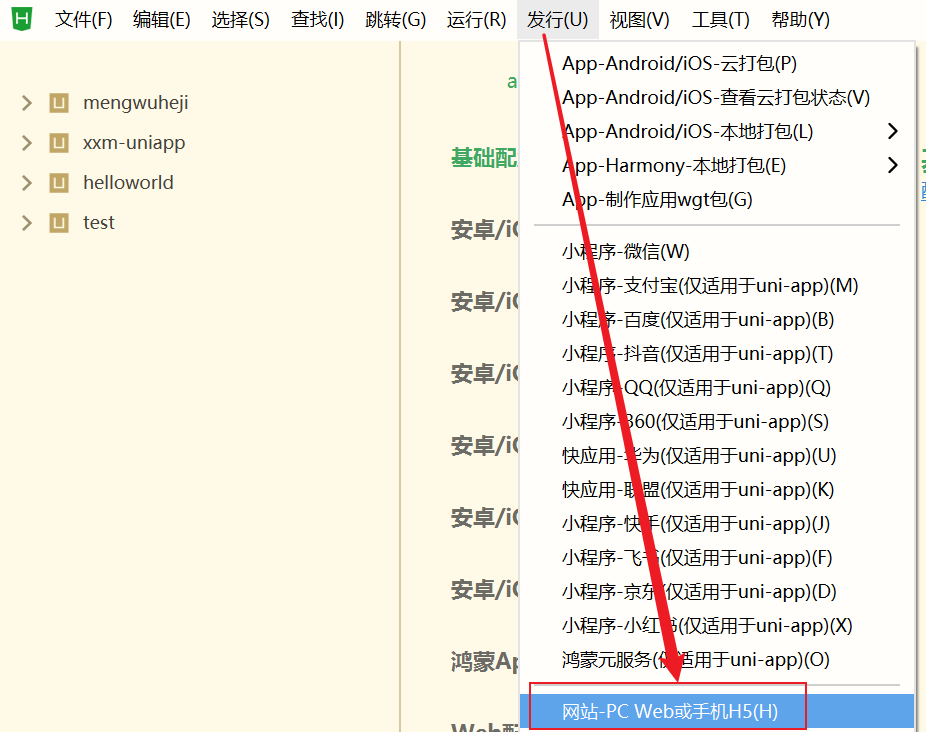Choose 网站-PC Web或手机H5(H)
The image size is (926, 732).
coord(717,711)
